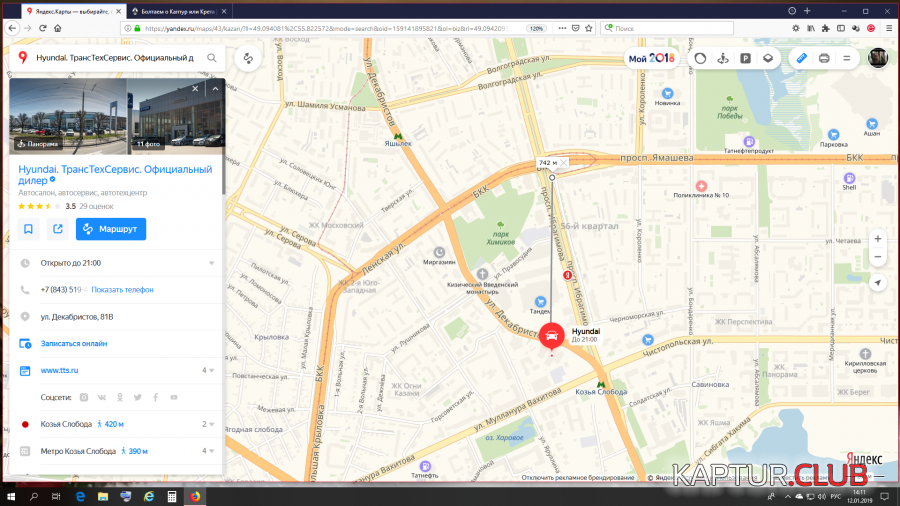Zoom in on the map

click(877, 239)
